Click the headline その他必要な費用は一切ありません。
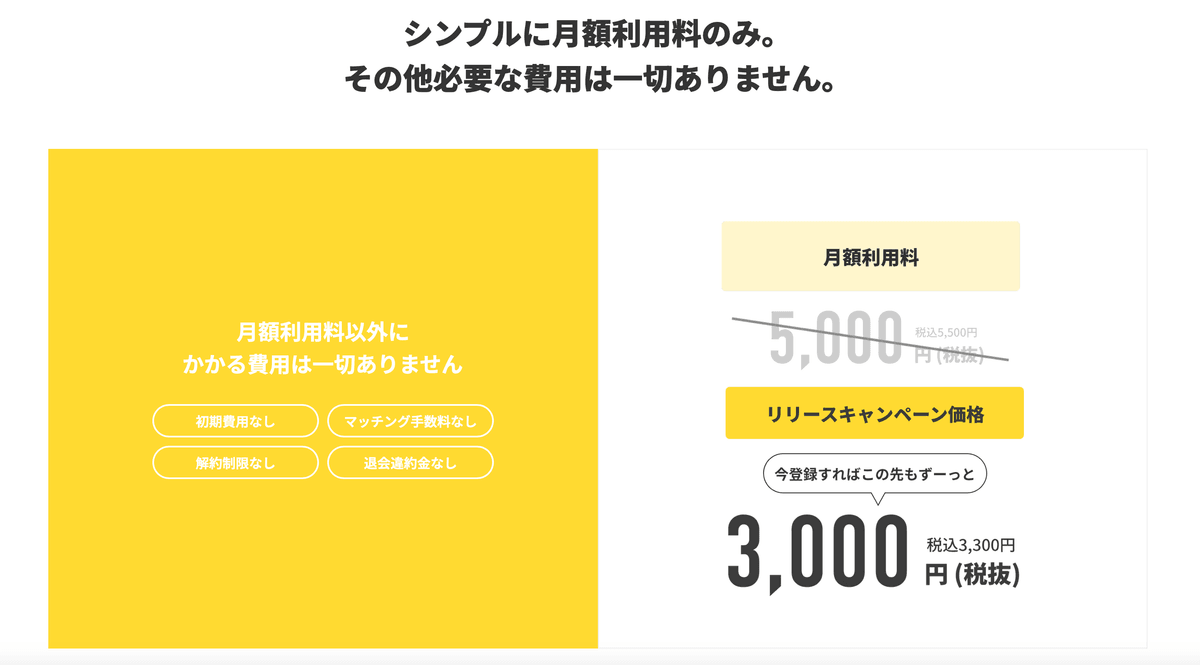Viewport: 1200px width, 665px height. pos(590,78)
